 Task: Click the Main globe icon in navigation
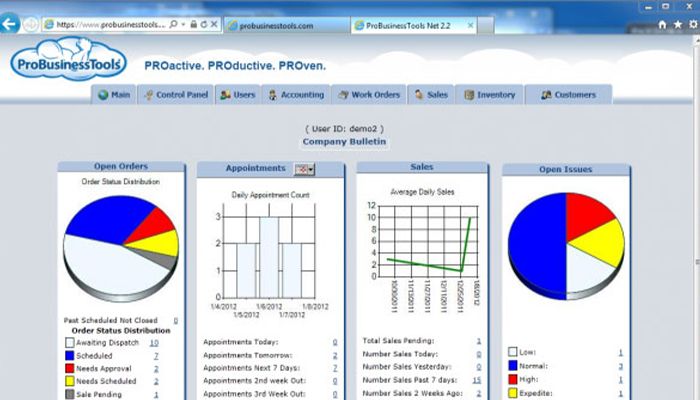pyautogui.click(x=103, y=95)
